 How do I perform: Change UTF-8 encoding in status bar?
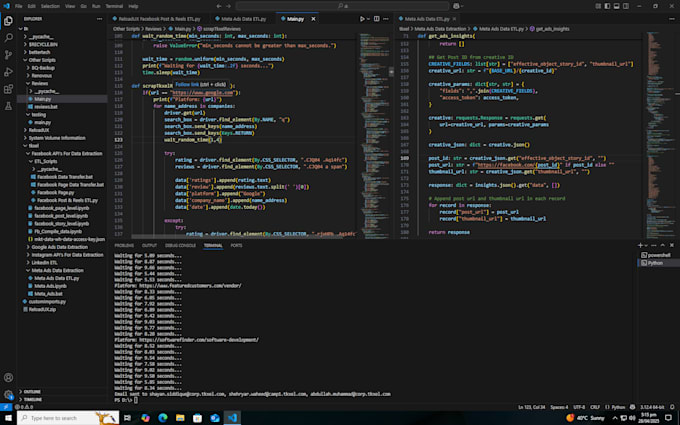point(579,407)
